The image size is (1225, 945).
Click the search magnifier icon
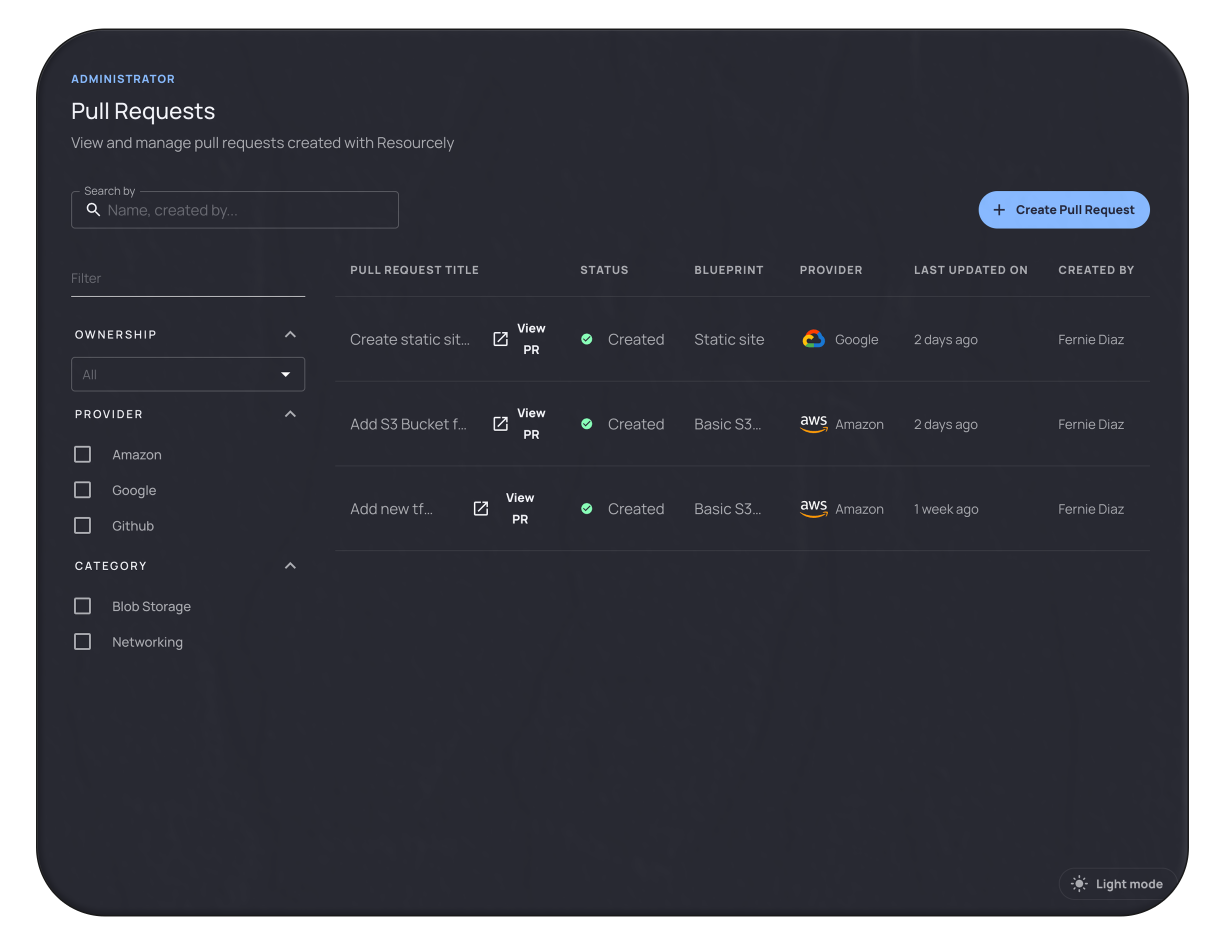pos(93,210)
